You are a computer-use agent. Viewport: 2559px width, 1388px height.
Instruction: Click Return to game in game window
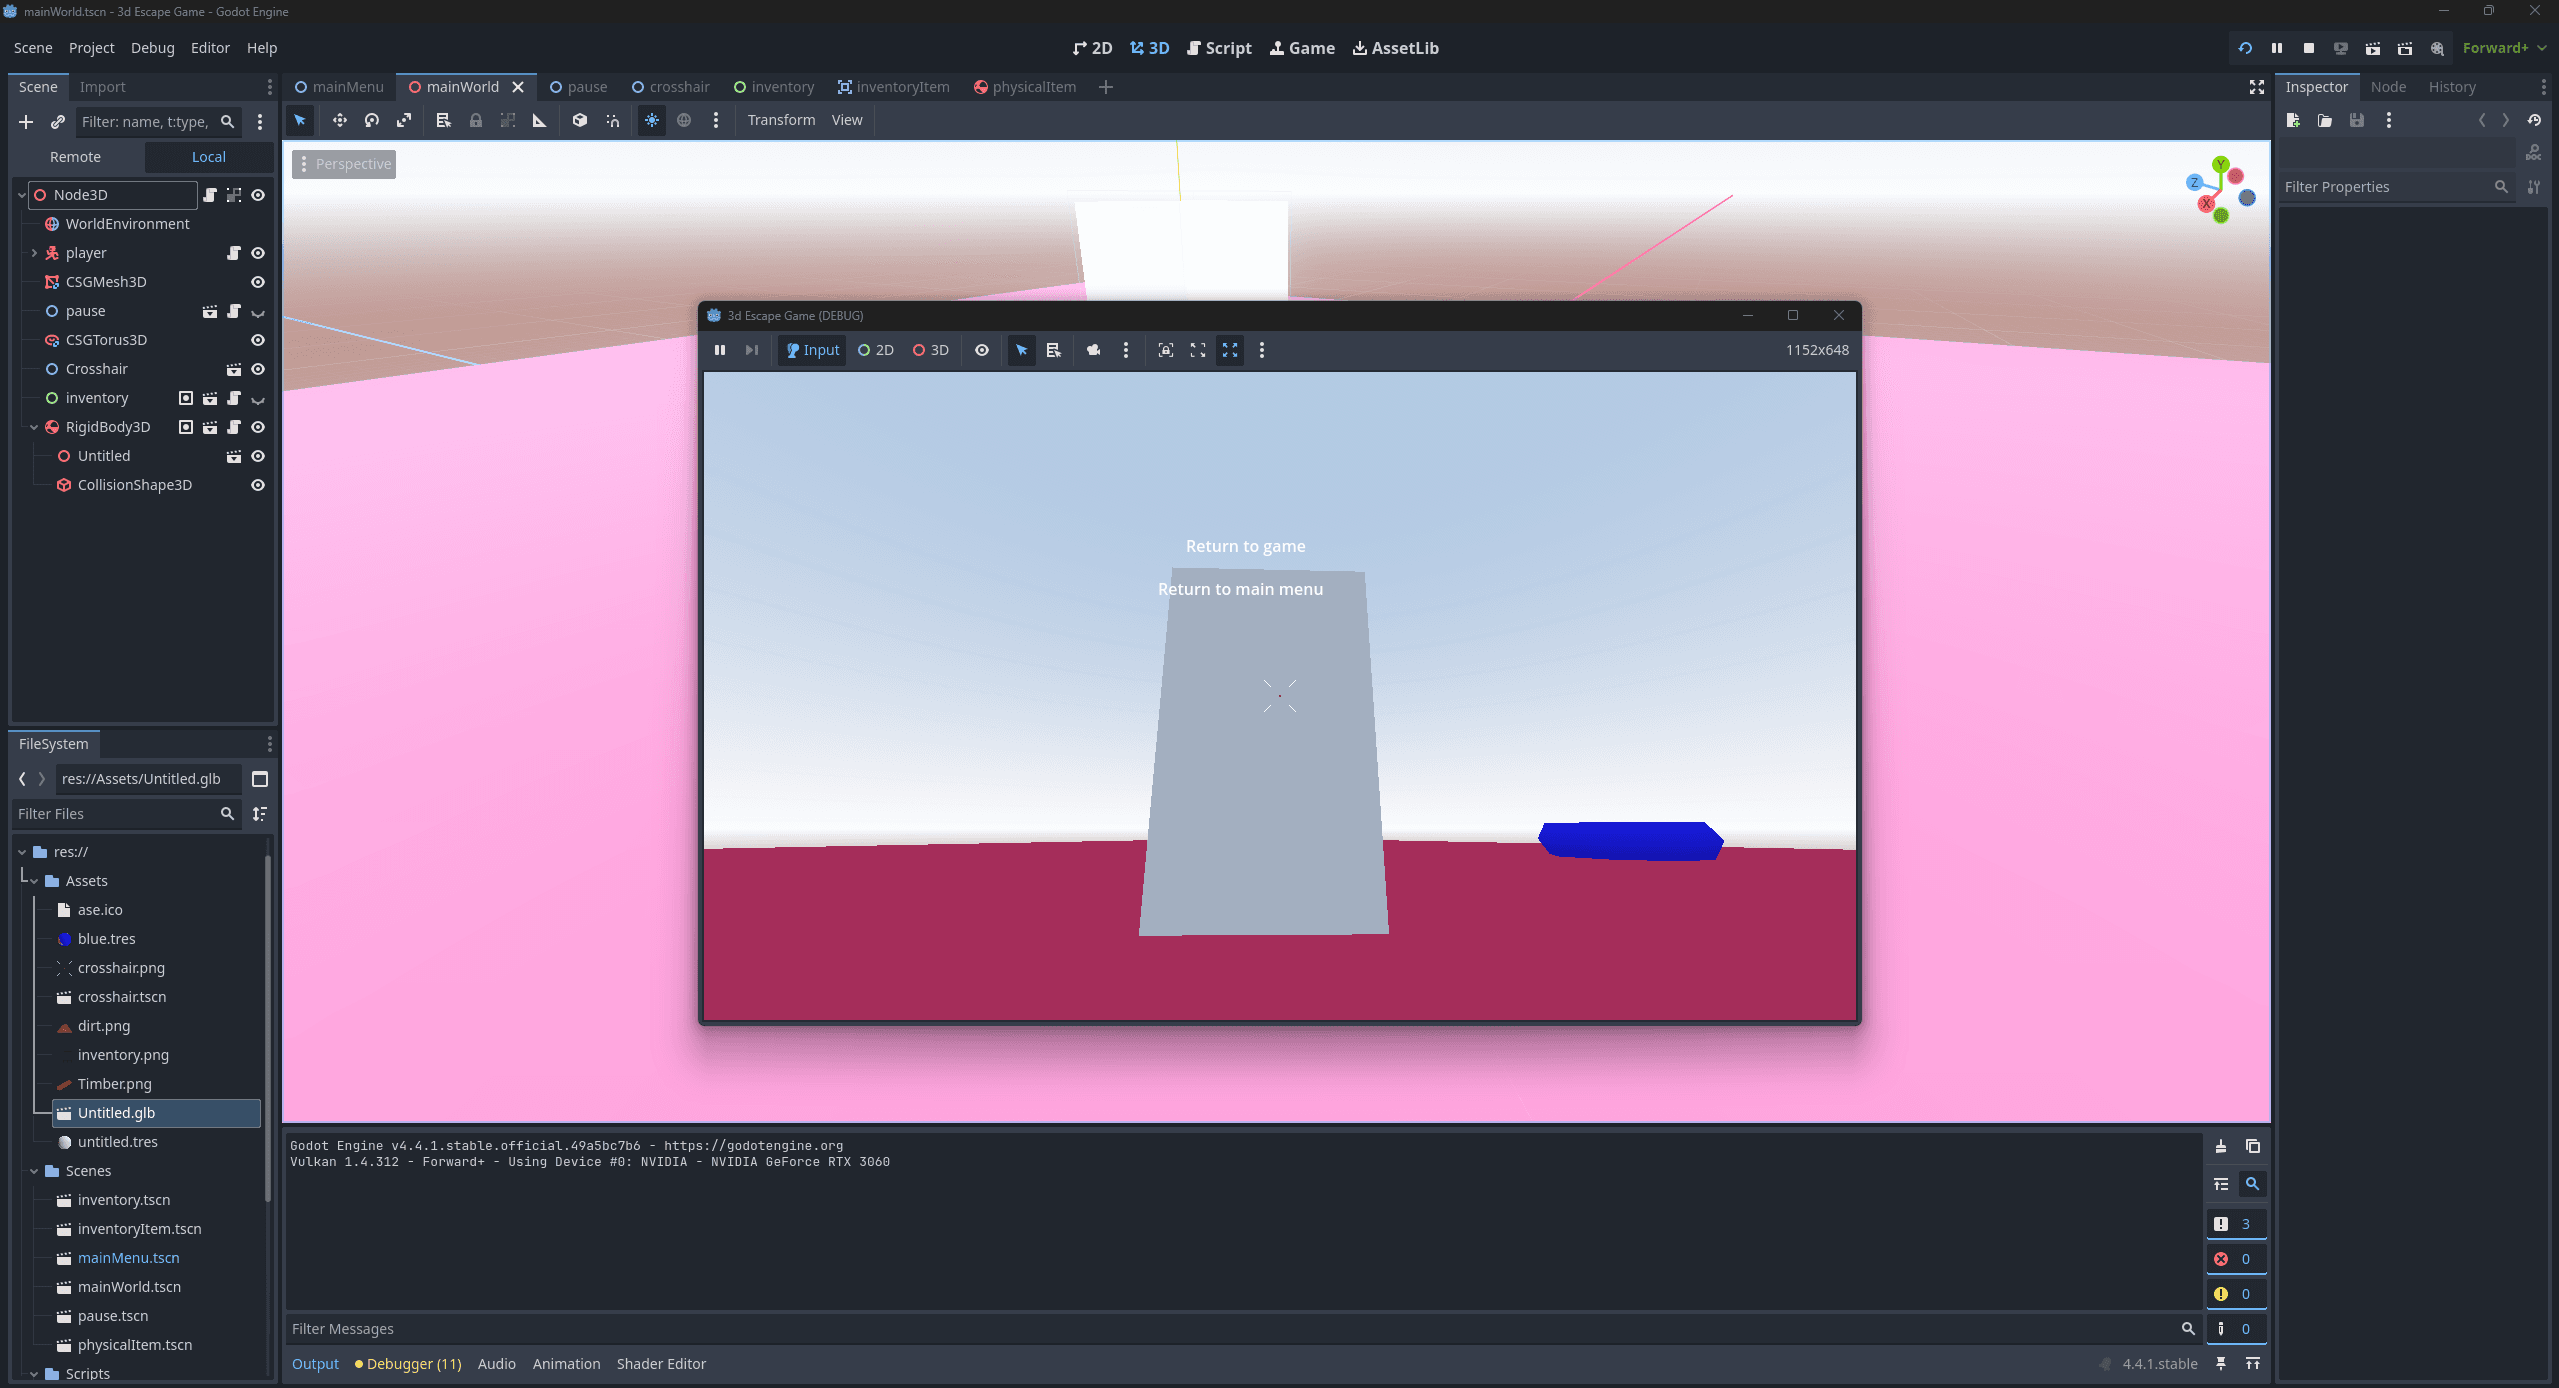(x=1245, y=546)
